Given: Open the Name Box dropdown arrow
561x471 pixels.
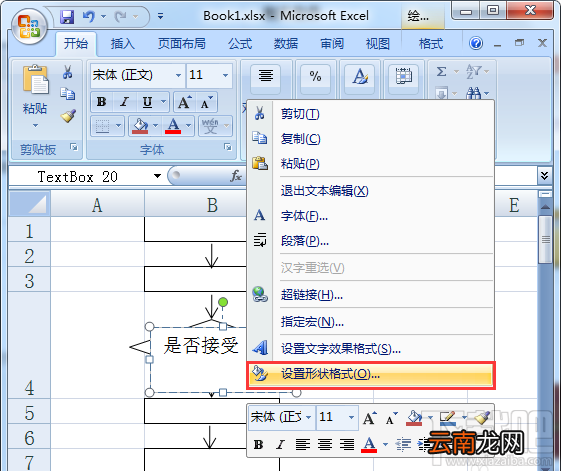Looking at the screenshot, I should click(157, 176).
